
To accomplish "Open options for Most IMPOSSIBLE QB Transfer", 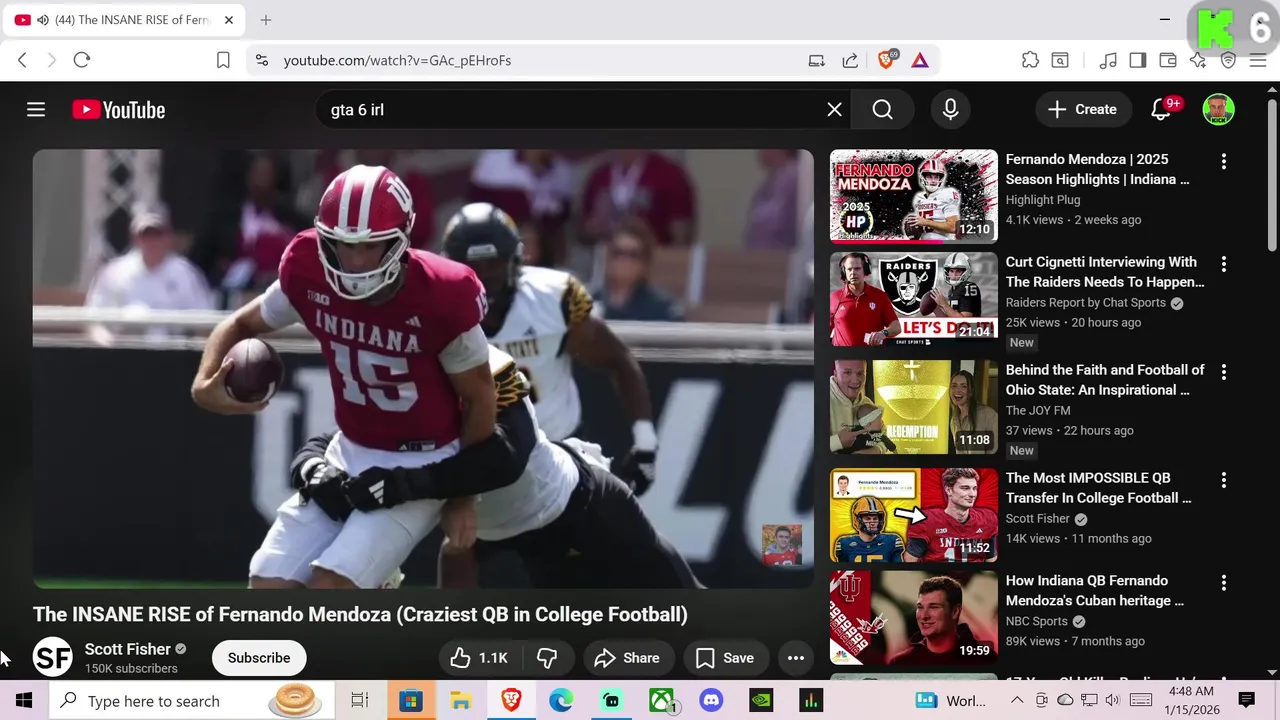I will (x=1223, y=480).
